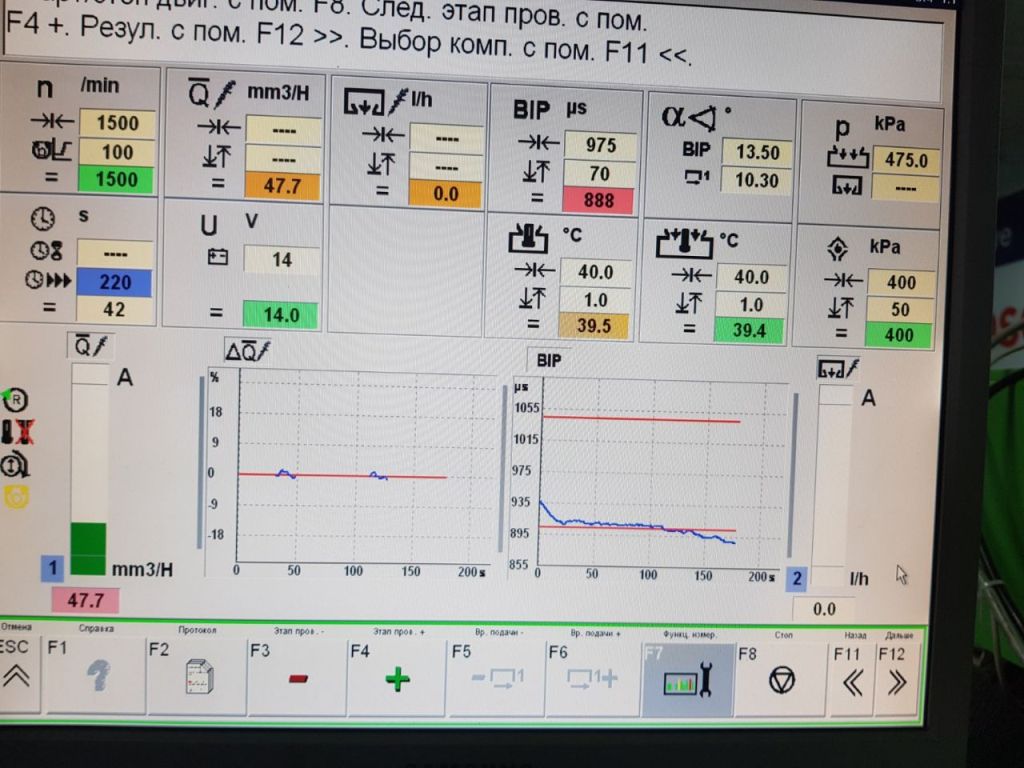Open the F2 Протокол protocol sheet
Screen dimensions: 1024x768
tap(197, 676)
